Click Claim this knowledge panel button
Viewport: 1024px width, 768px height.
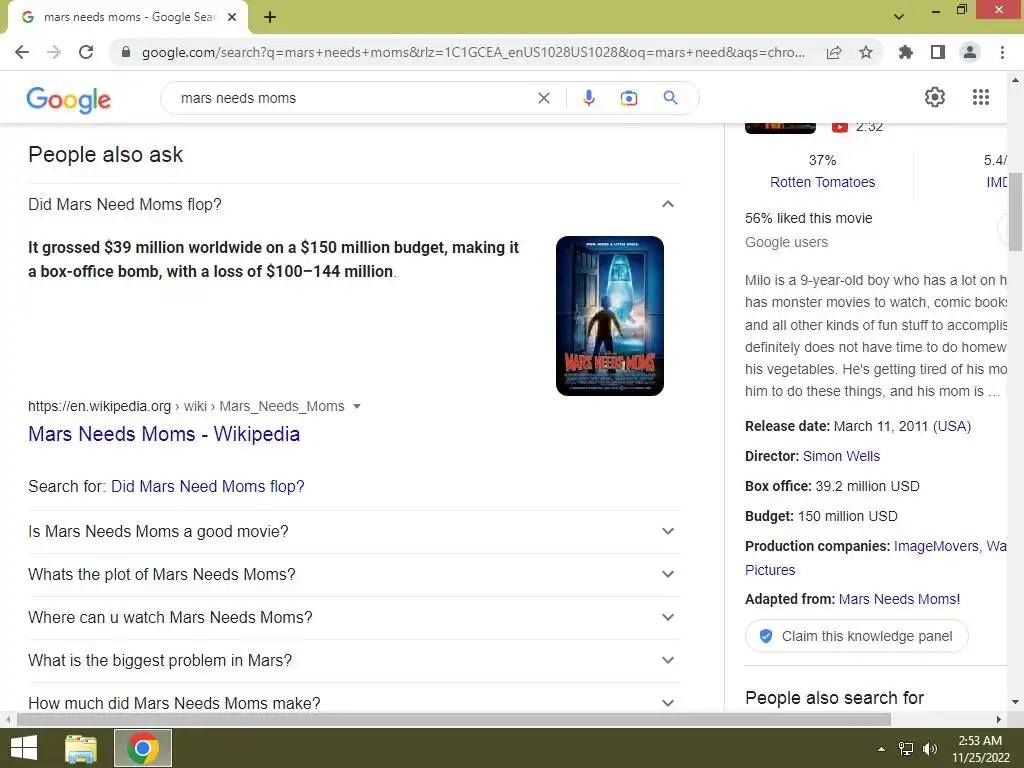click(x=856, y=636)
